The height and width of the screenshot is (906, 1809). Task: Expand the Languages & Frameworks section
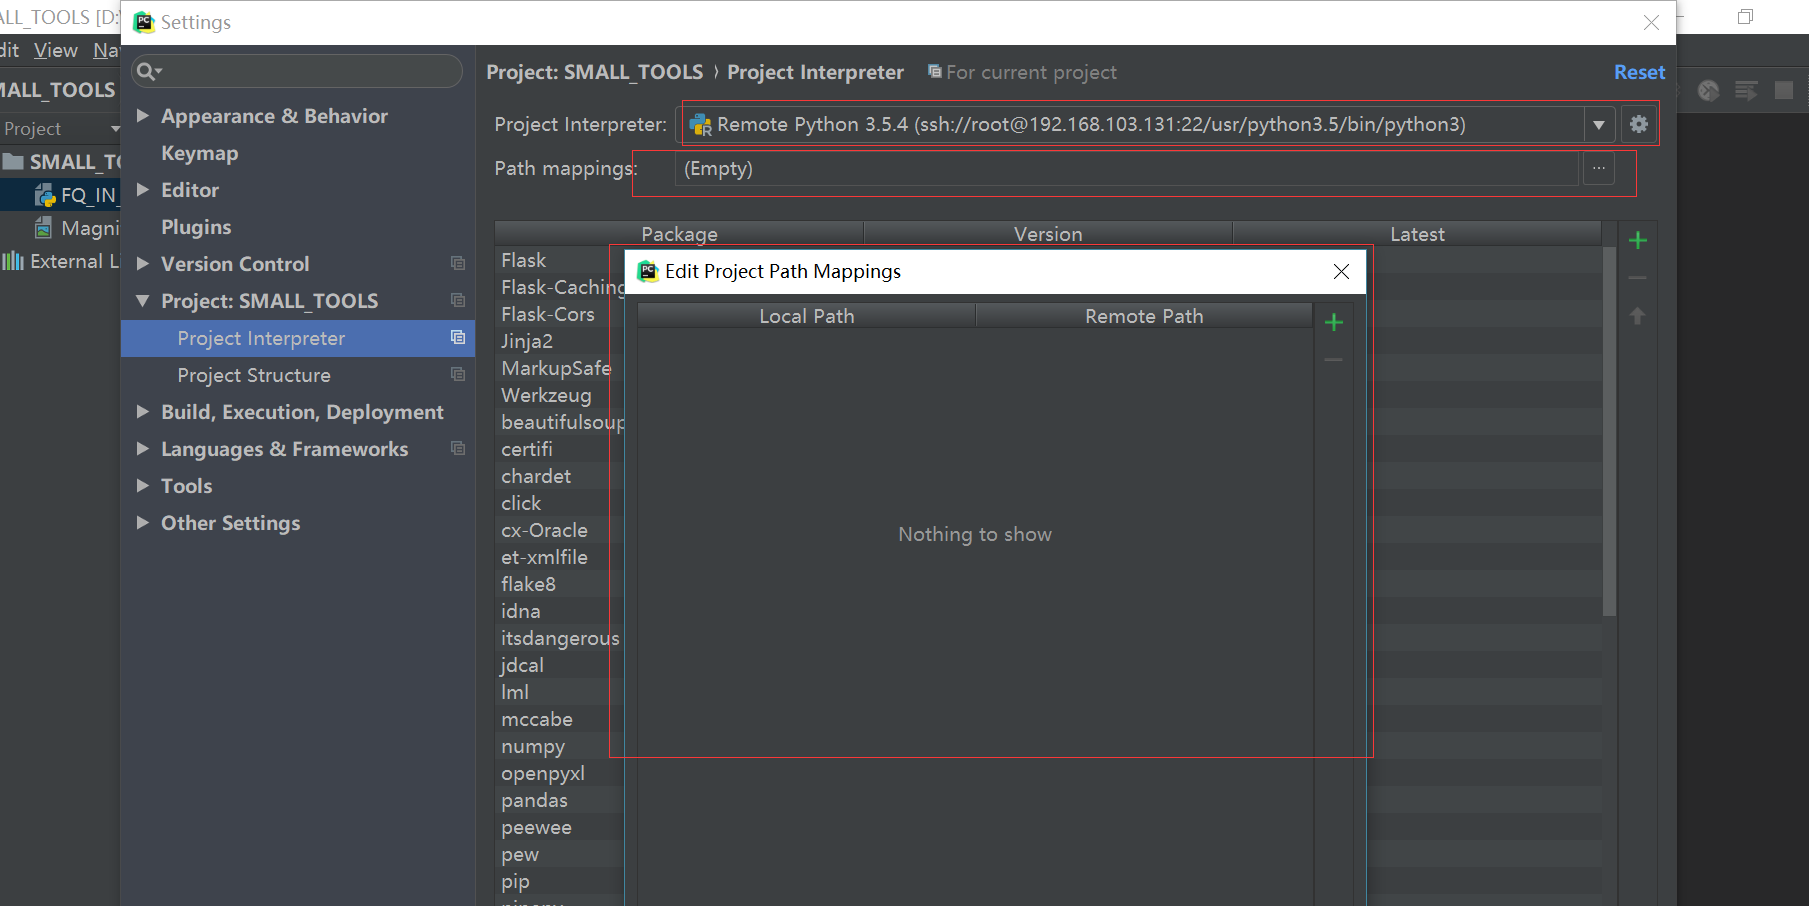pos(143,449)
